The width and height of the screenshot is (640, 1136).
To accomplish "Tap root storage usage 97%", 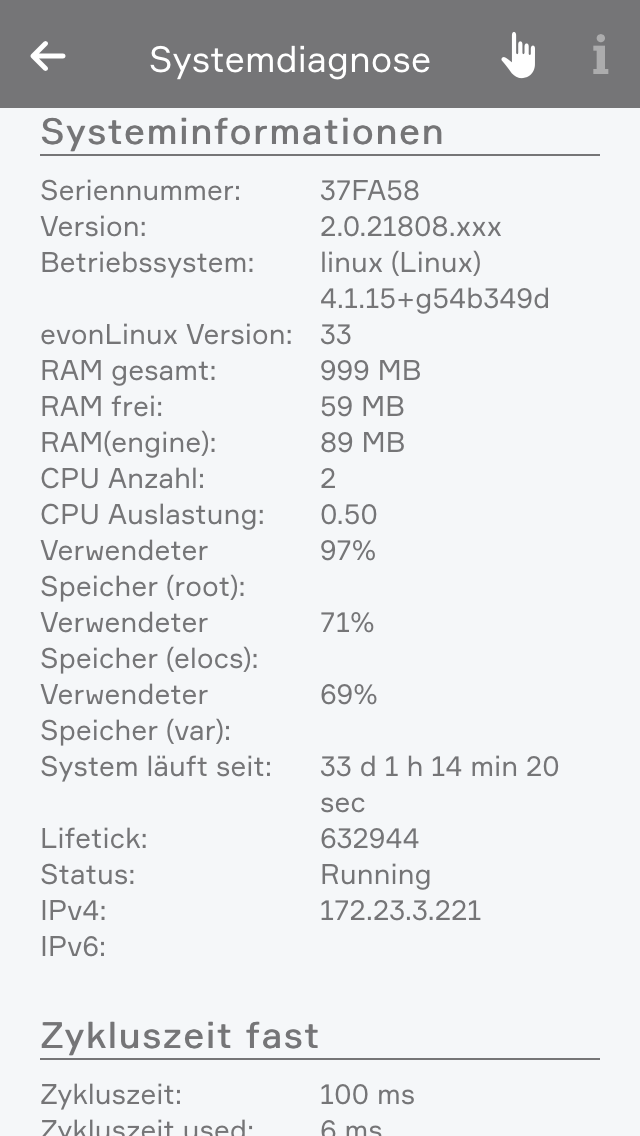I will pos(347,551).
